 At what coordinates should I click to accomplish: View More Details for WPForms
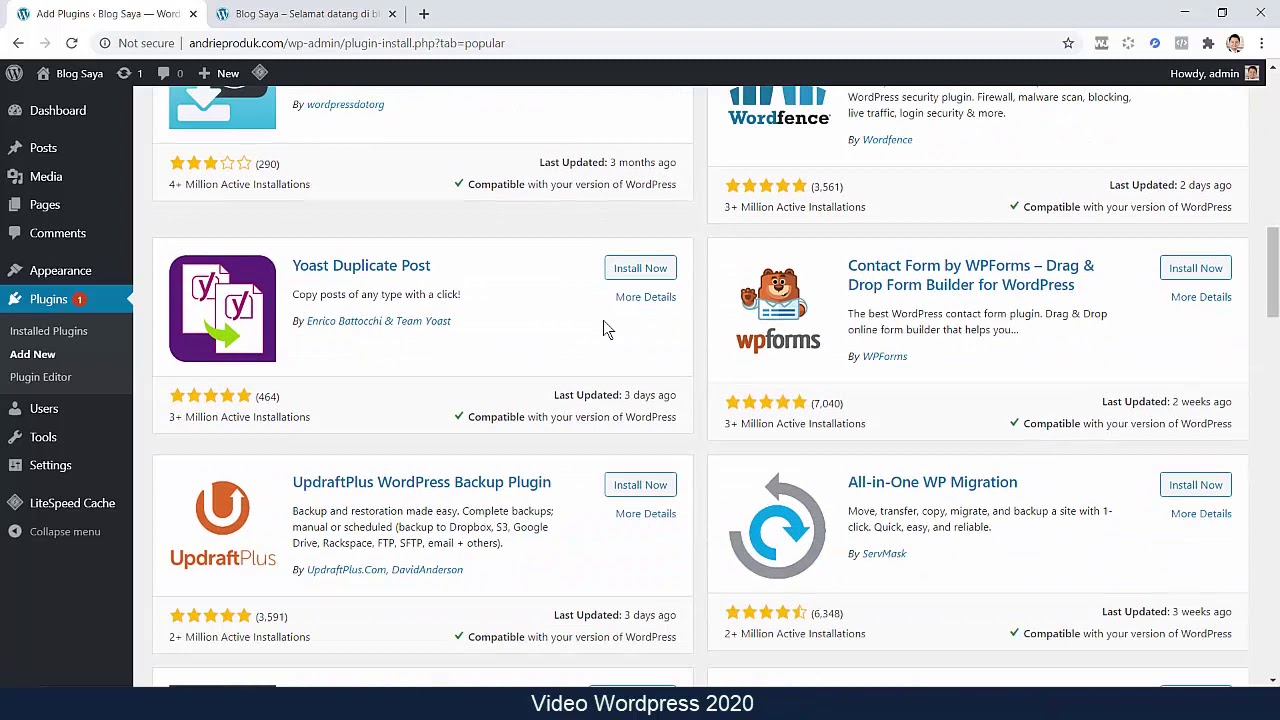coord(1200,297)
